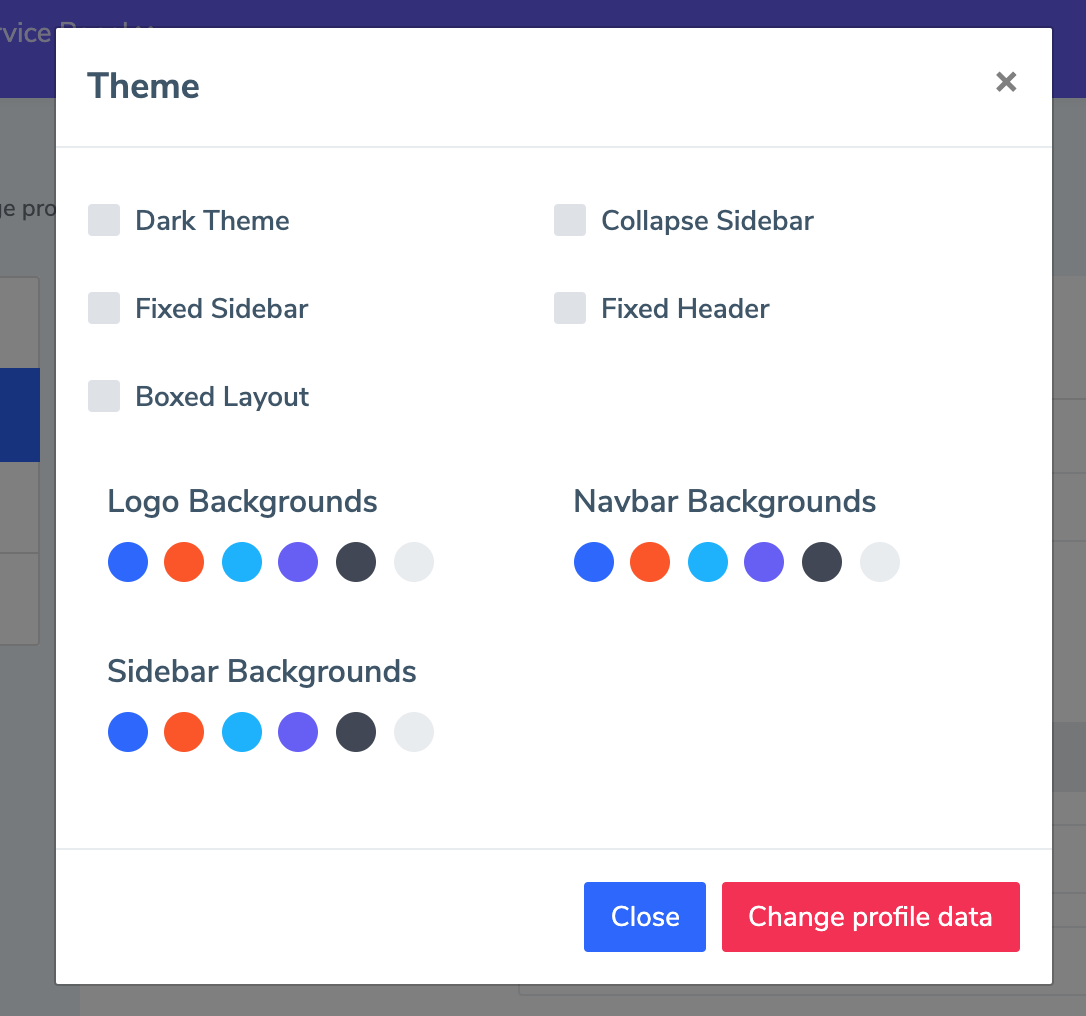The image size is (1086, 1016).
Task: Click the blue Close button
Action: click(645, 917)
